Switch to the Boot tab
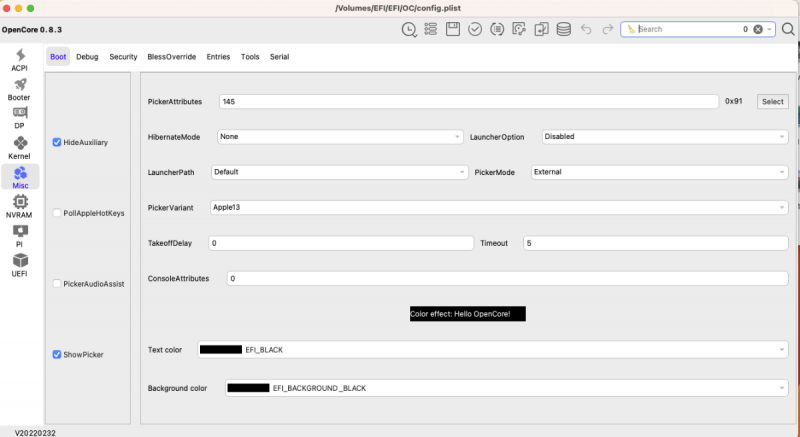800x437 pixels. [x=58, y=57]
